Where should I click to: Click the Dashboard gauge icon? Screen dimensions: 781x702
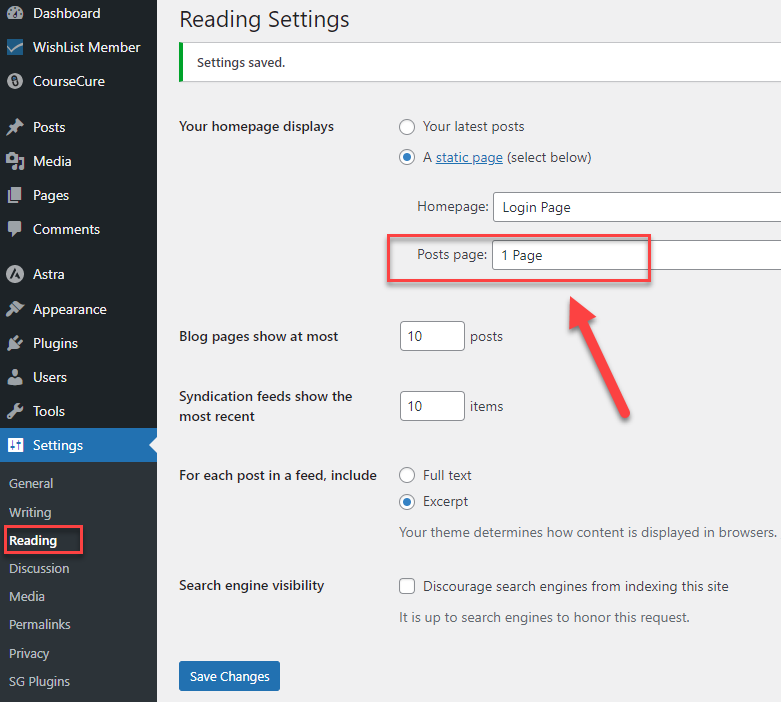coord(15,13)
